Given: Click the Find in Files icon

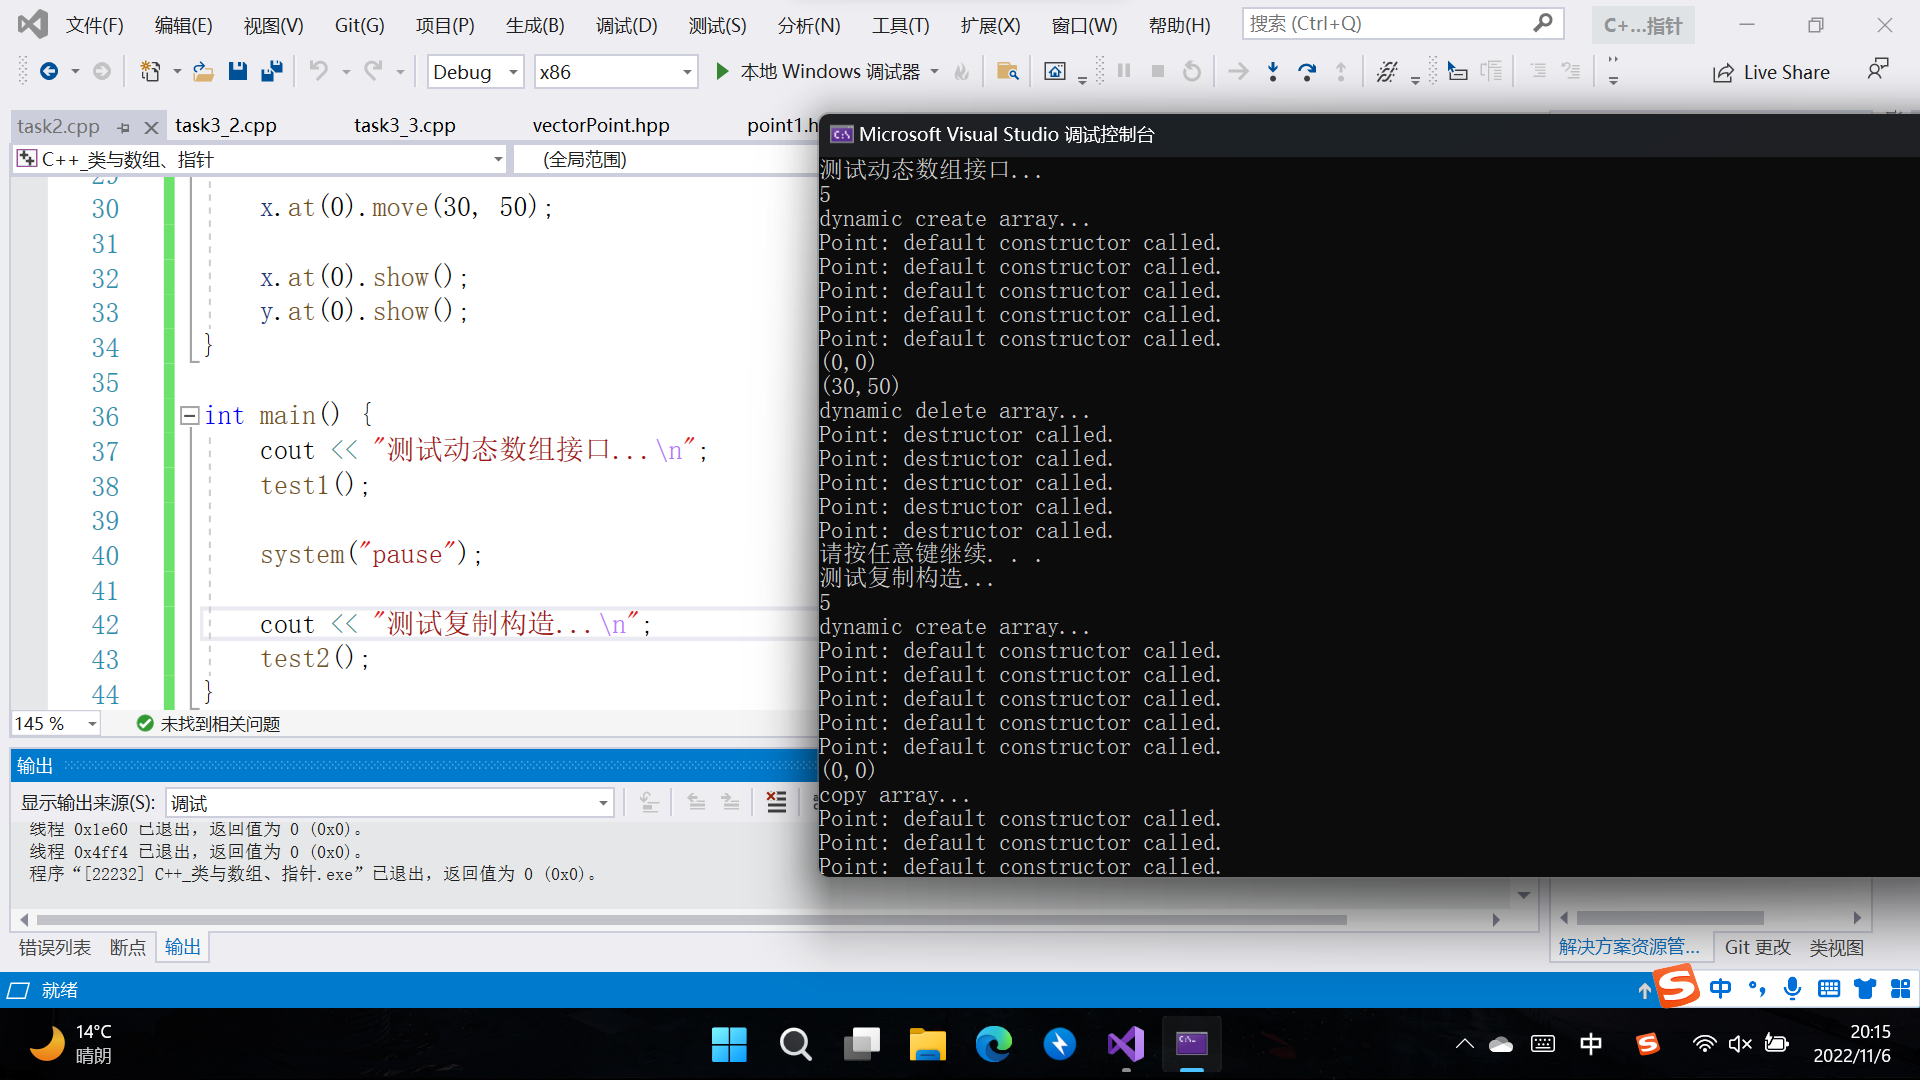Looking at the screenshot, I should (x=1007, y=71).
